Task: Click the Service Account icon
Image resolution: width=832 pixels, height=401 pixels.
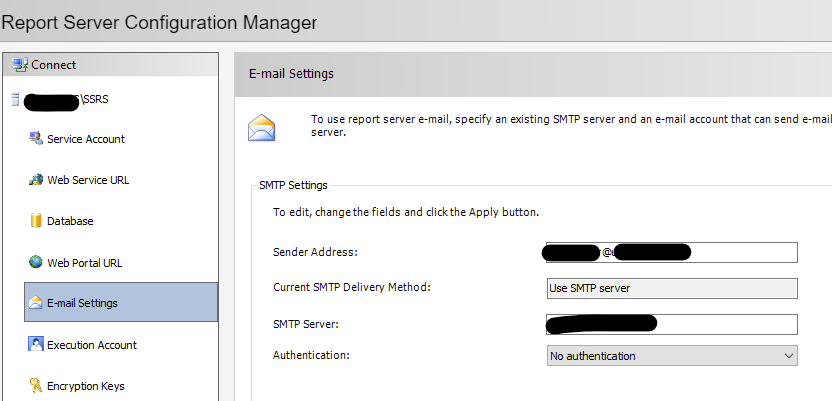Action: pyautogui.click(x=36, y=139)
